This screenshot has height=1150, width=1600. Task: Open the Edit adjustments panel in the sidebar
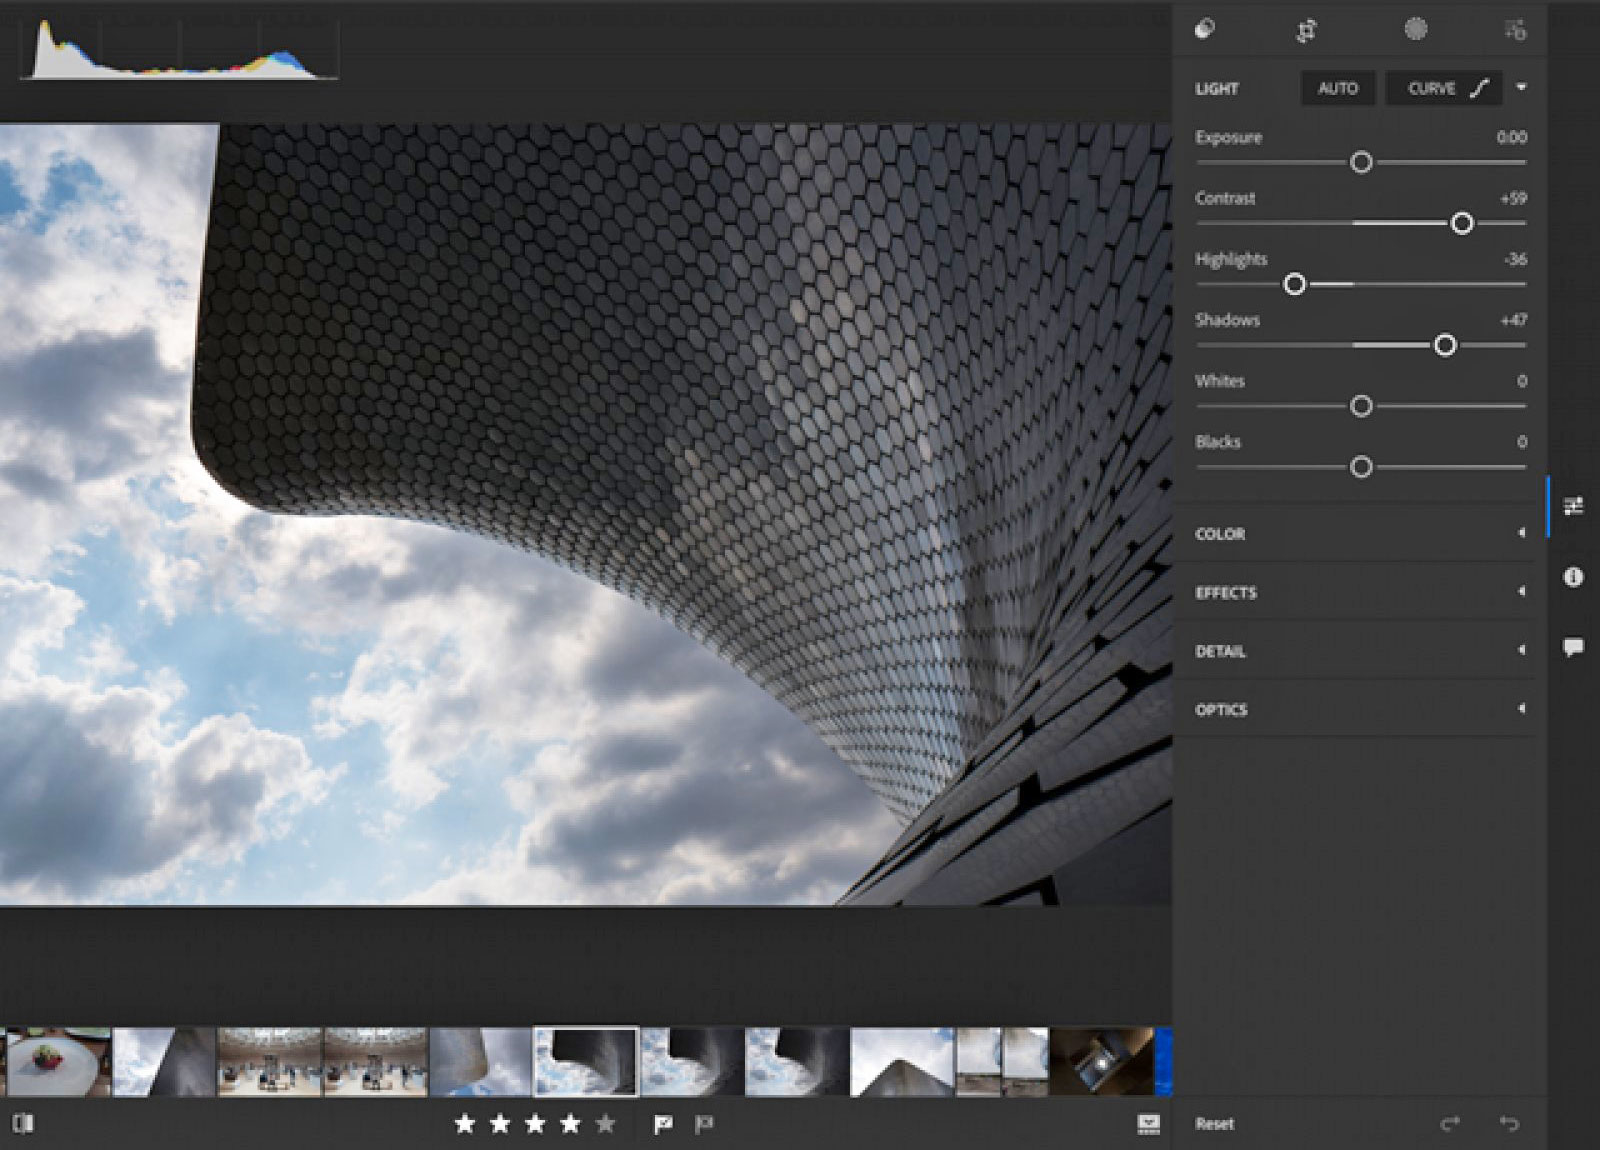coord(1573,507)
